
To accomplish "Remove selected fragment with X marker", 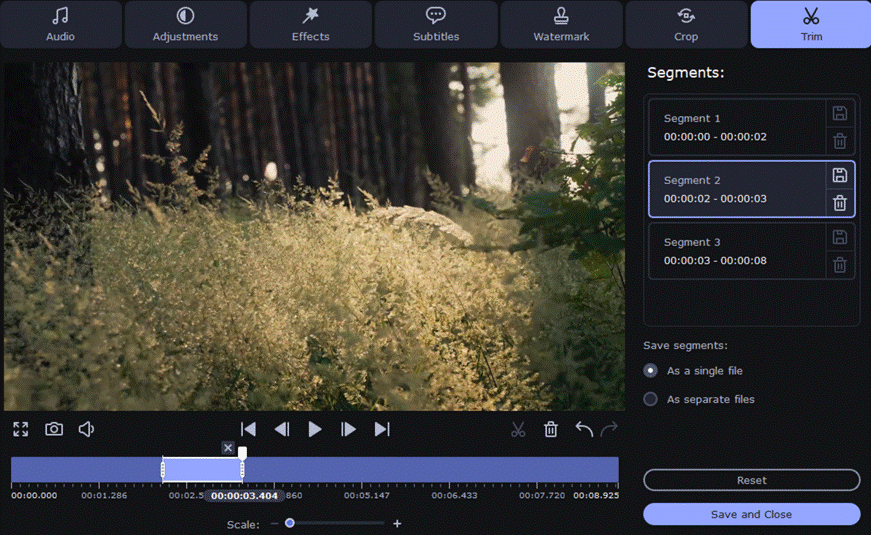I will click(228, 448).
